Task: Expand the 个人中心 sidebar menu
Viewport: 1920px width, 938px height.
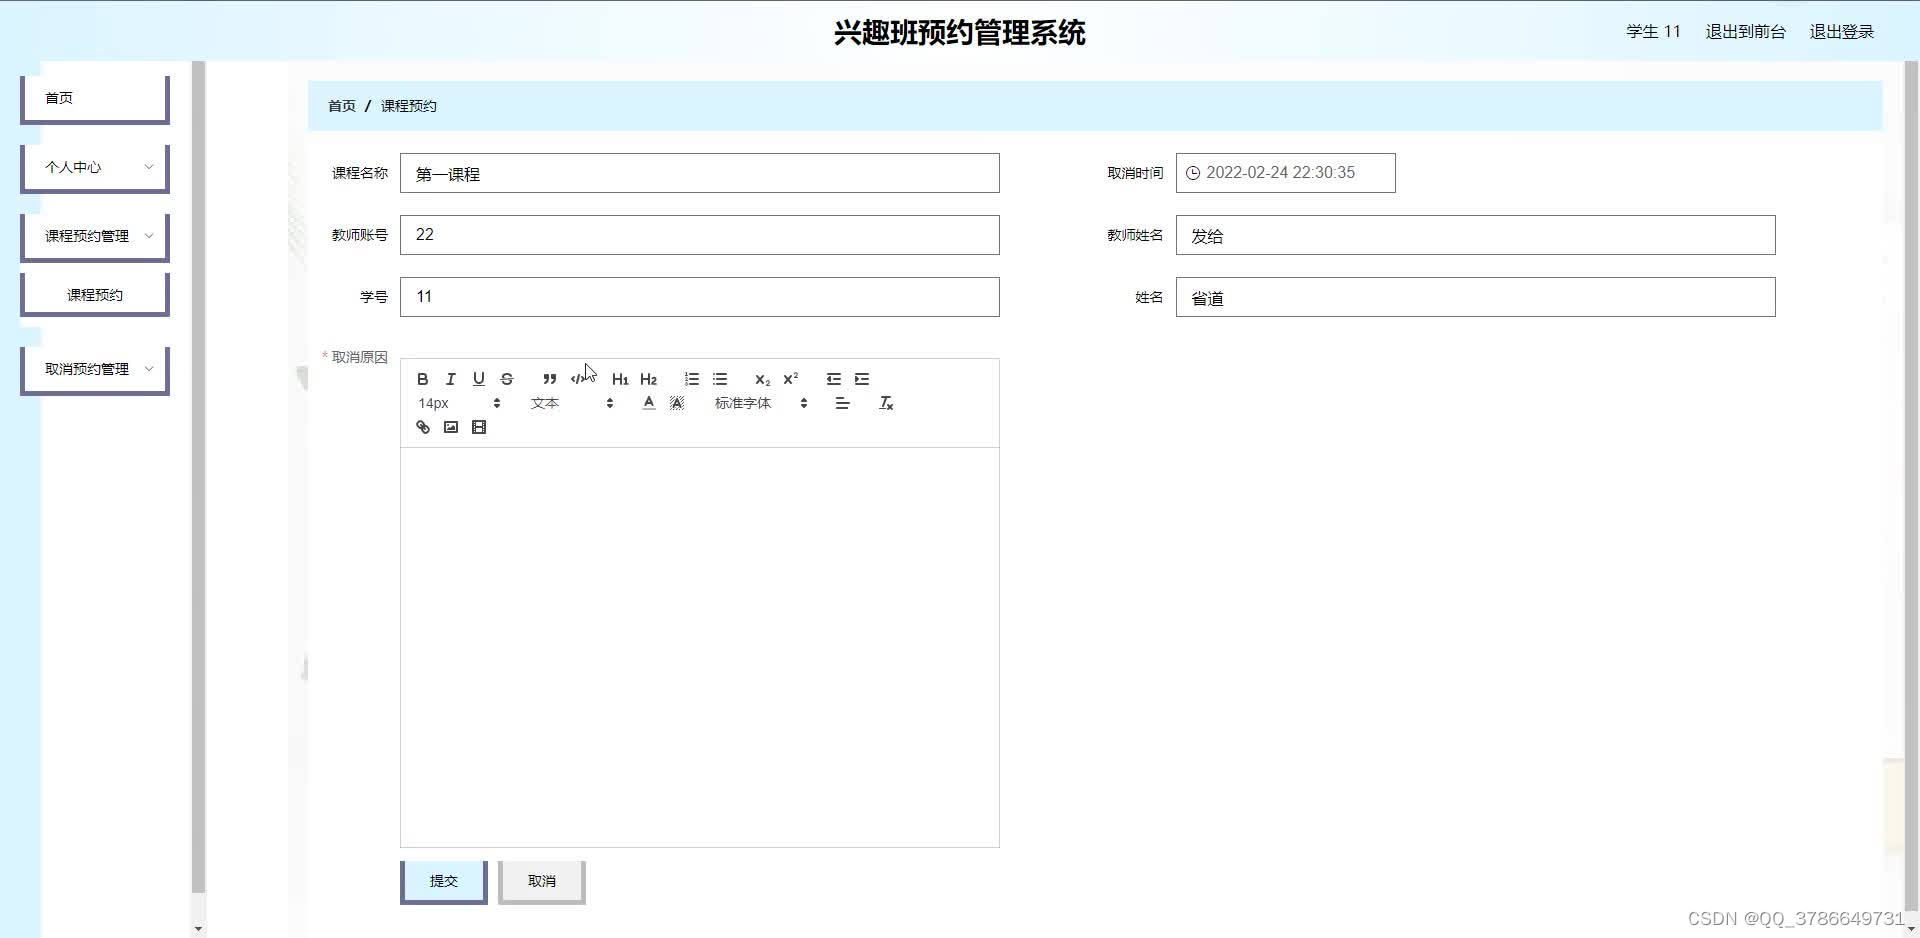Action: (x=95, y=167)
